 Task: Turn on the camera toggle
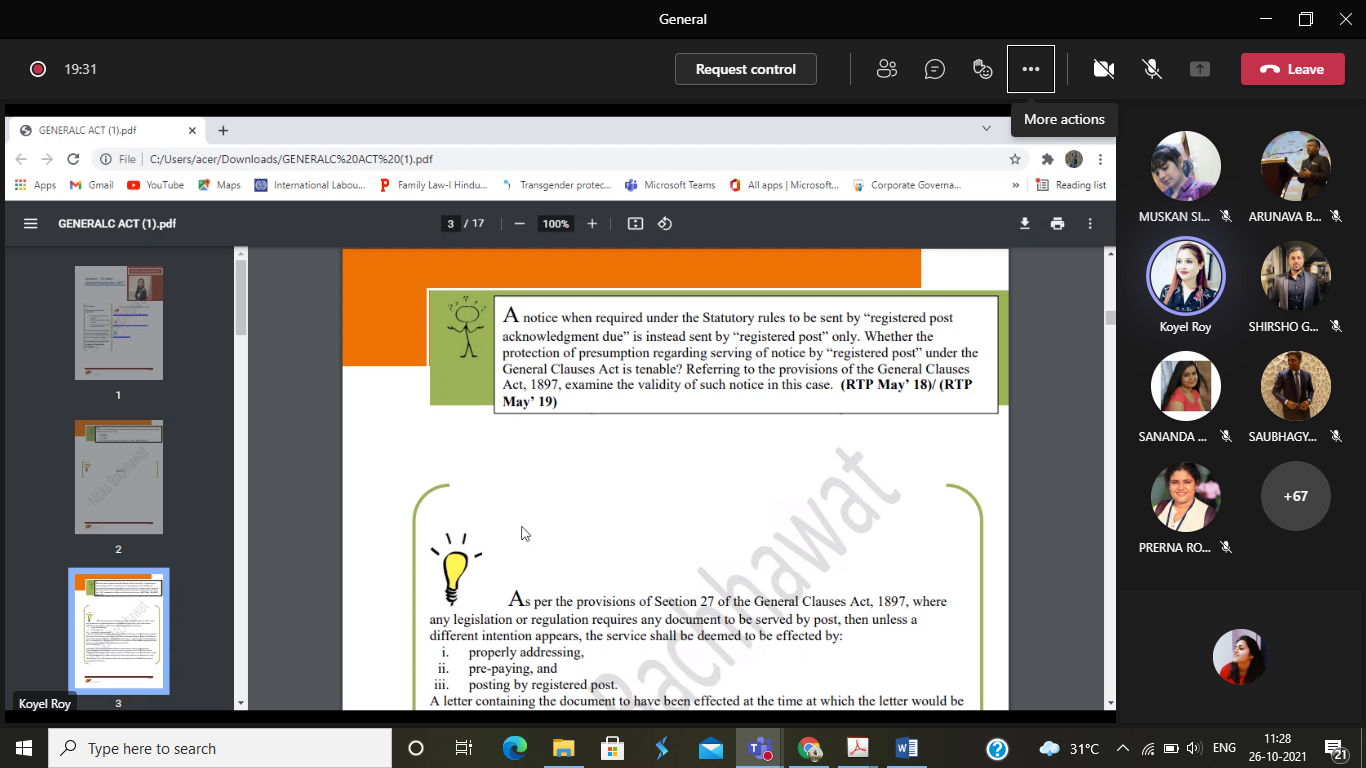[1104, 69]
